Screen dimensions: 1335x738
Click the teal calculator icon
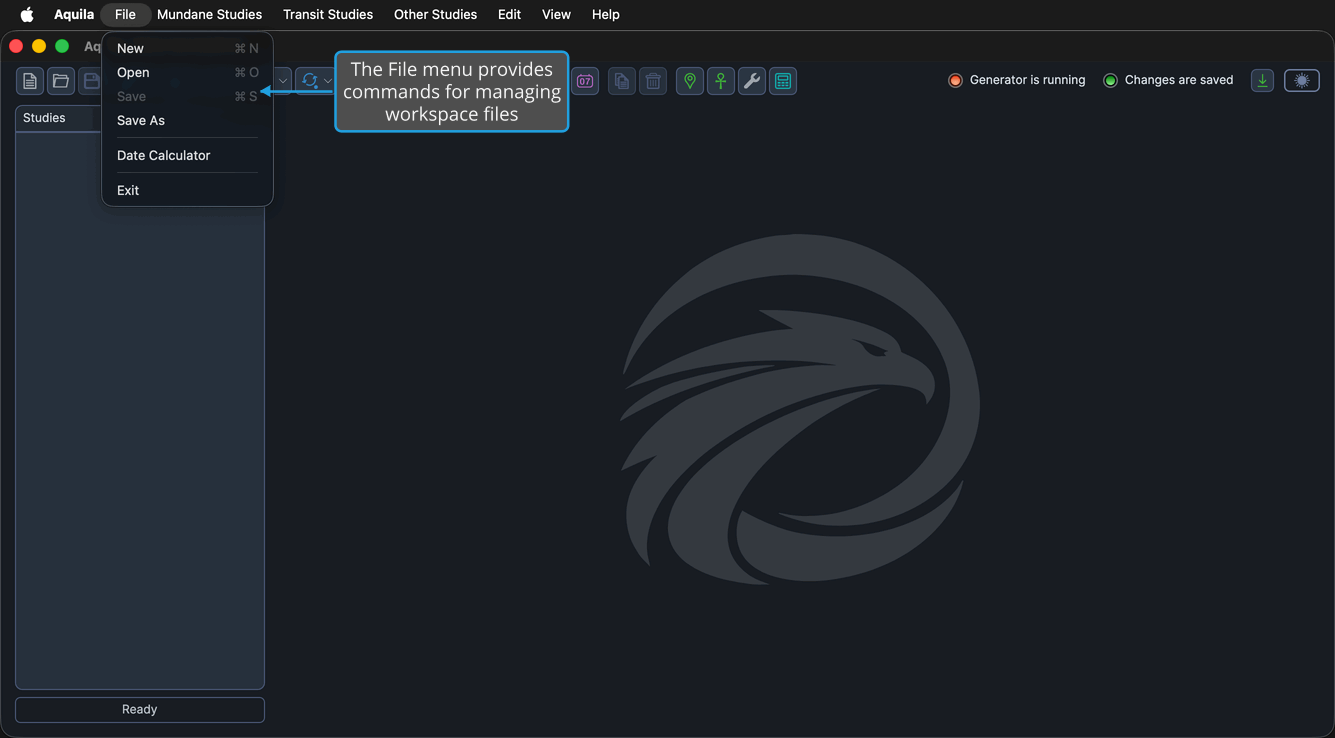tap(783, 81)
